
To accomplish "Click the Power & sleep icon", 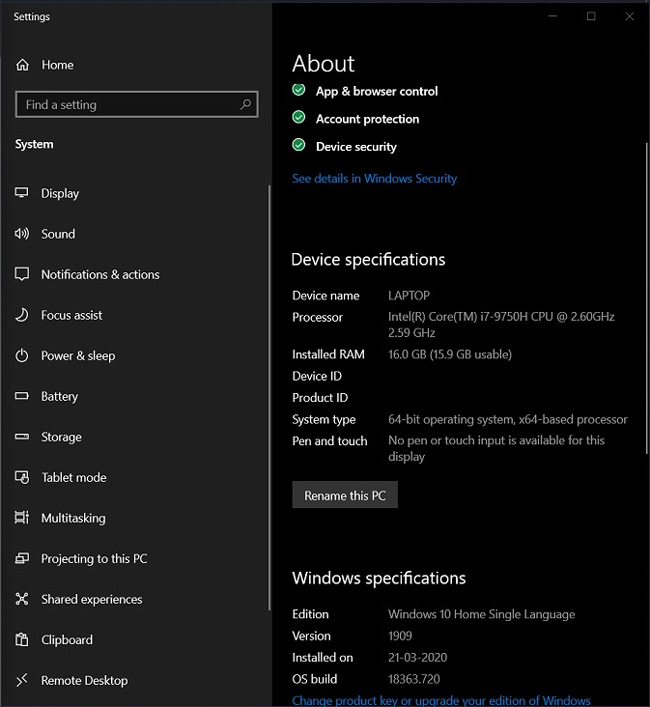I will pos(22,355).
